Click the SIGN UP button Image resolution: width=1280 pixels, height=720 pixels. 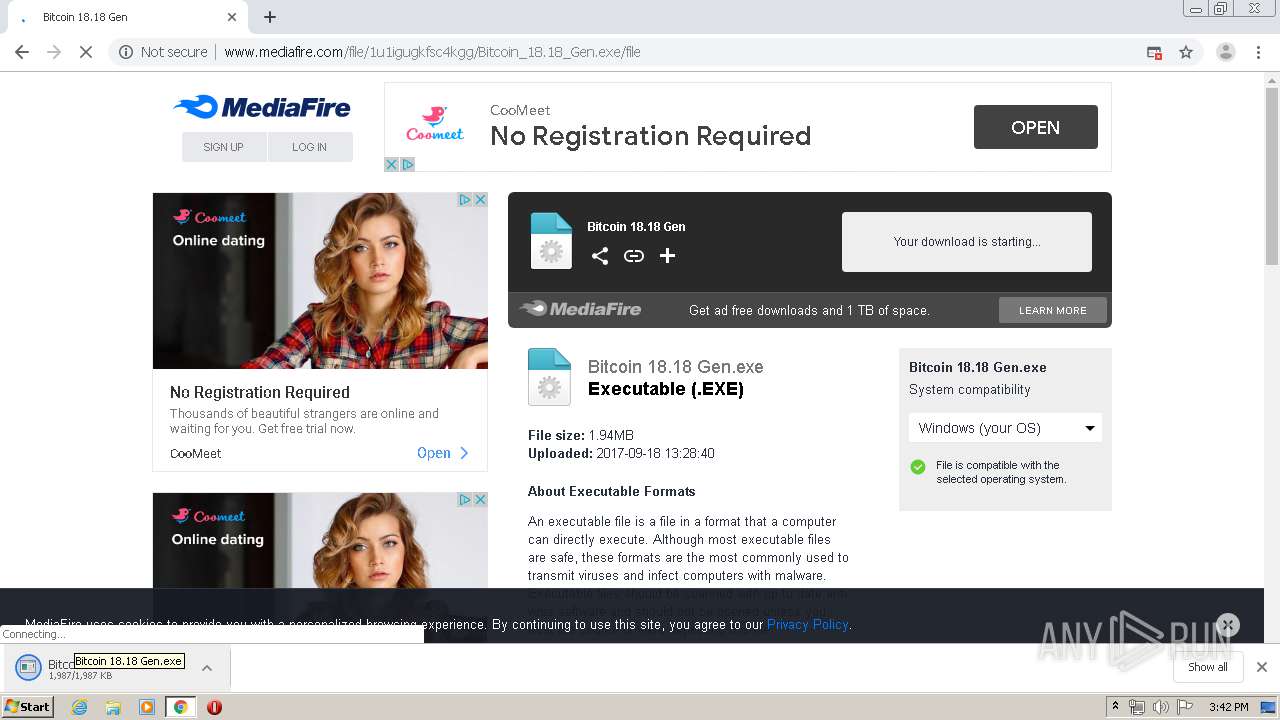224,147
